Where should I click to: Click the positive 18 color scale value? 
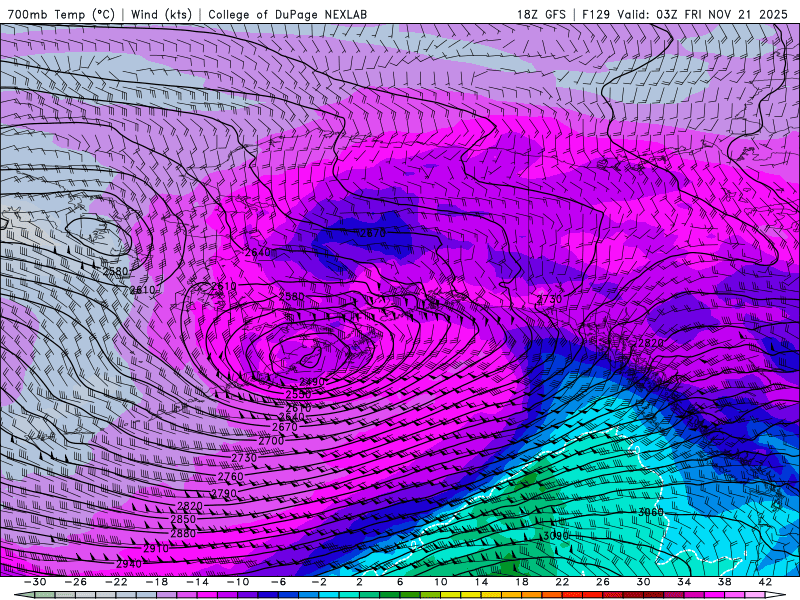pyautogui.click(x=521, y=582)
